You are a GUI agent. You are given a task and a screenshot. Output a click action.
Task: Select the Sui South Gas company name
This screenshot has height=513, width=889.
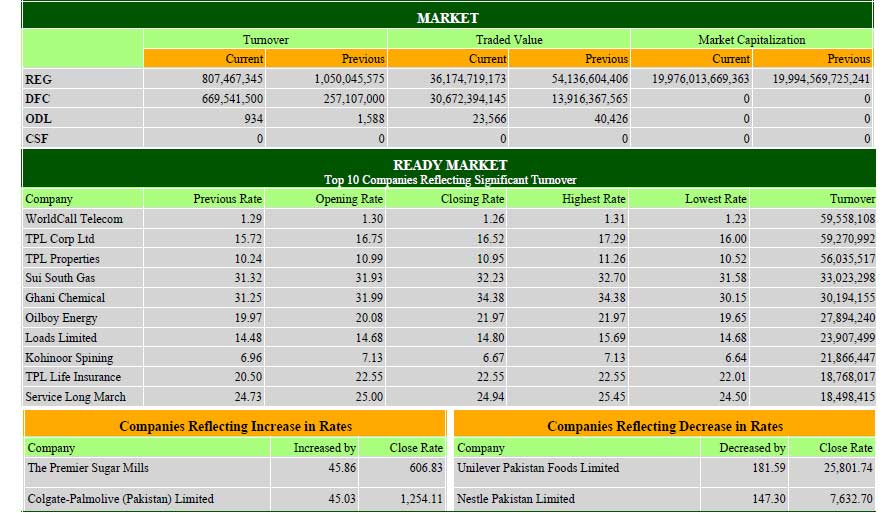point(60,278)
